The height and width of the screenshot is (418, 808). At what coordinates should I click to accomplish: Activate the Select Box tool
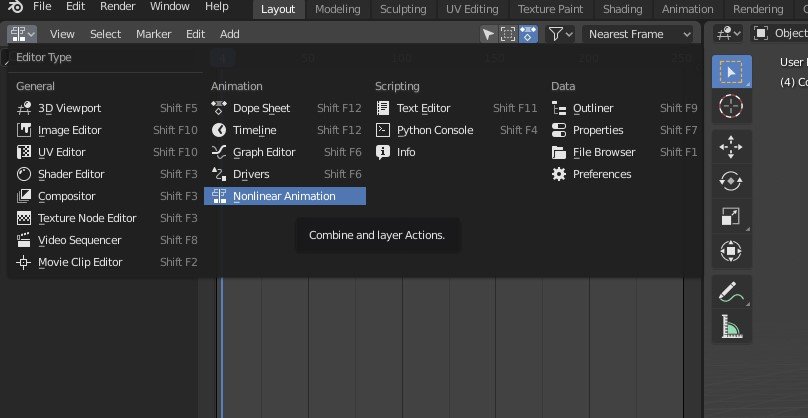(731, 71)
